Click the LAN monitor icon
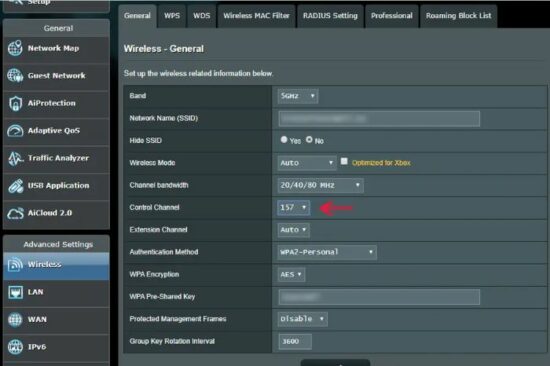550x366 pixels. pos(15,292)
